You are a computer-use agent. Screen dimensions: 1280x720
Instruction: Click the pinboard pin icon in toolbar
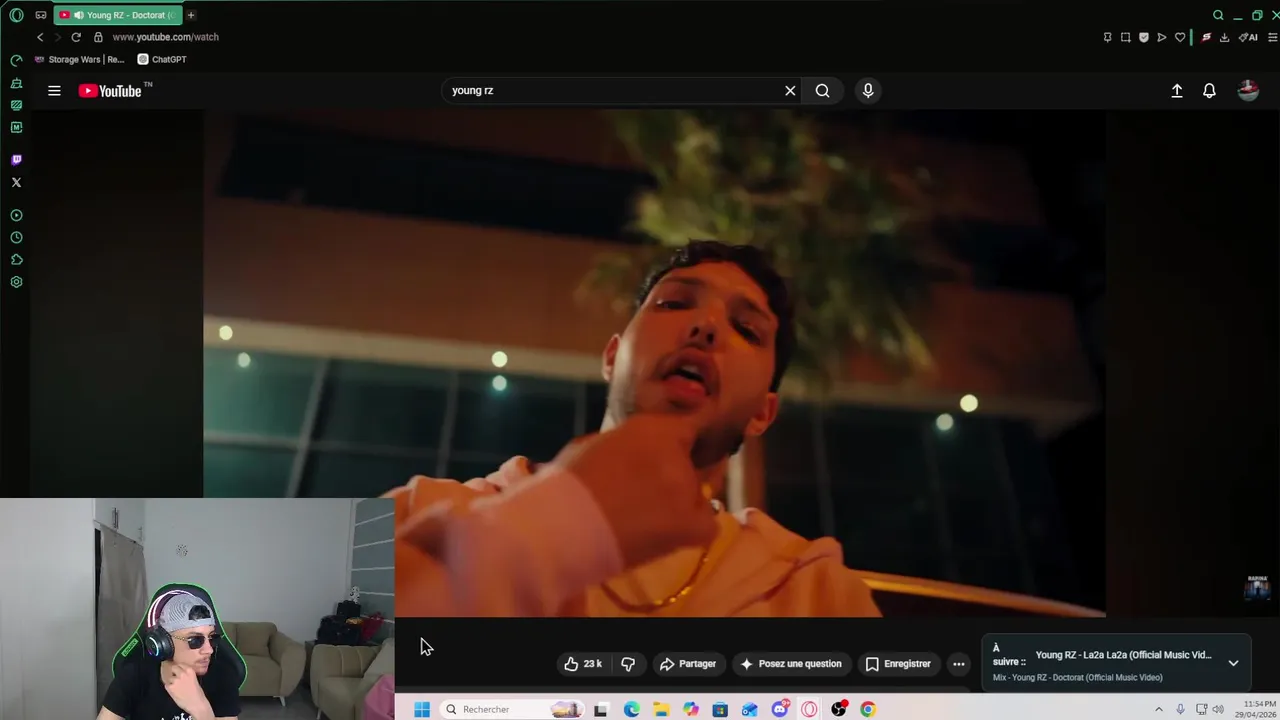coord(1107,37)
